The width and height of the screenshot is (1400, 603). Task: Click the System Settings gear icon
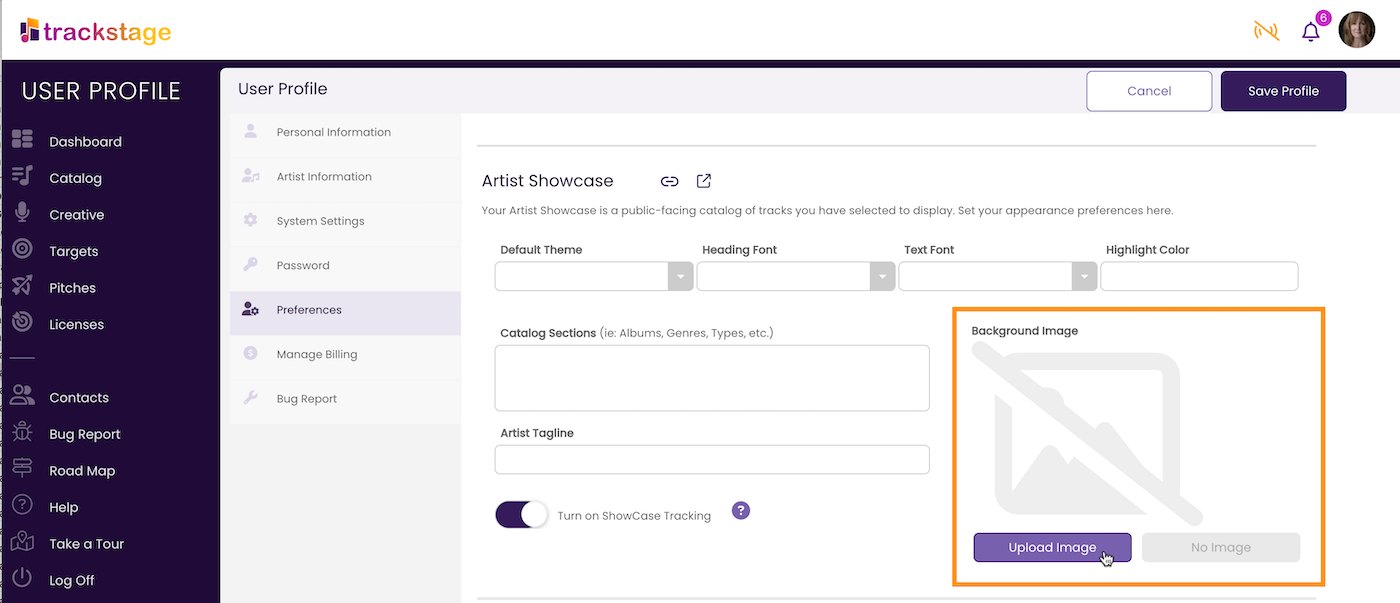(251, 220)
